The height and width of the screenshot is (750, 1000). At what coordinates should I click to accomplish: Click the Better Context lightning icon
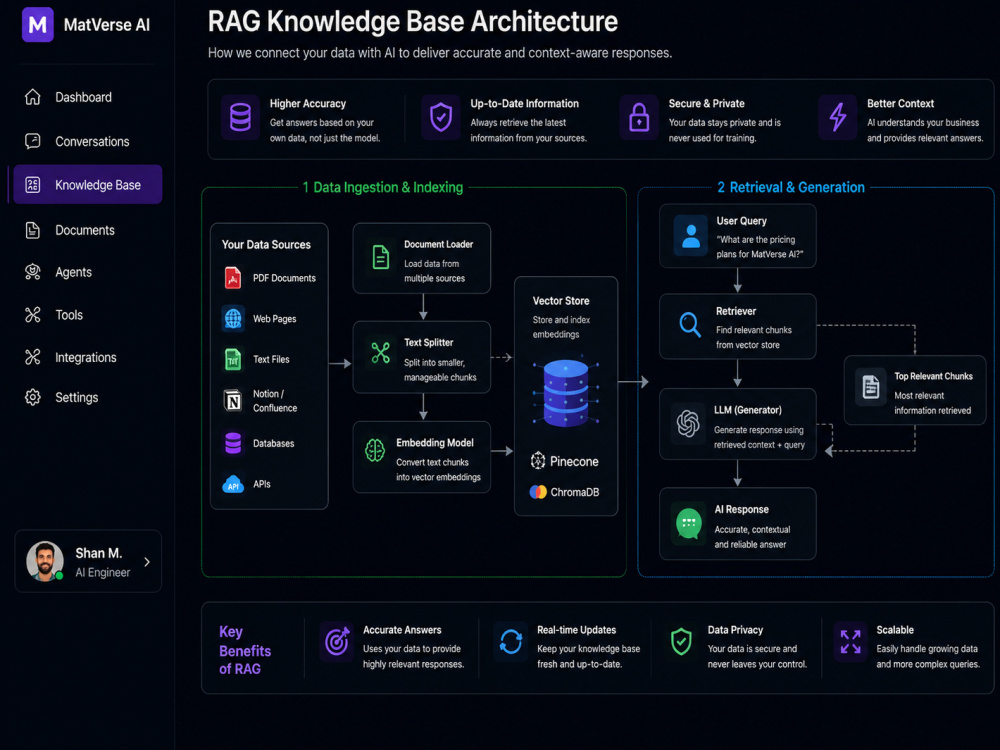pyautogui.click(x=837, y=117)
